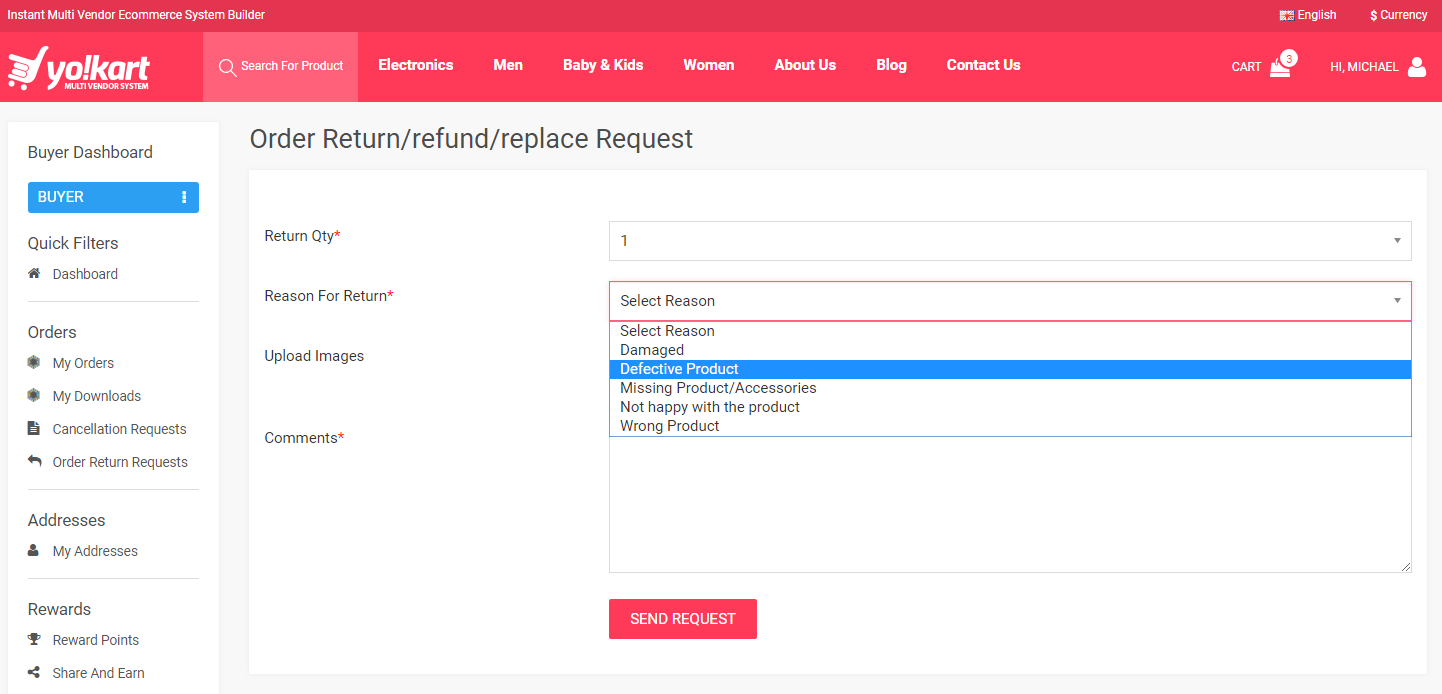The width and height of the screenshot is (1442, 694).
Task: Open the BUYER three-dot menu
Action: (x=184, y=198)
